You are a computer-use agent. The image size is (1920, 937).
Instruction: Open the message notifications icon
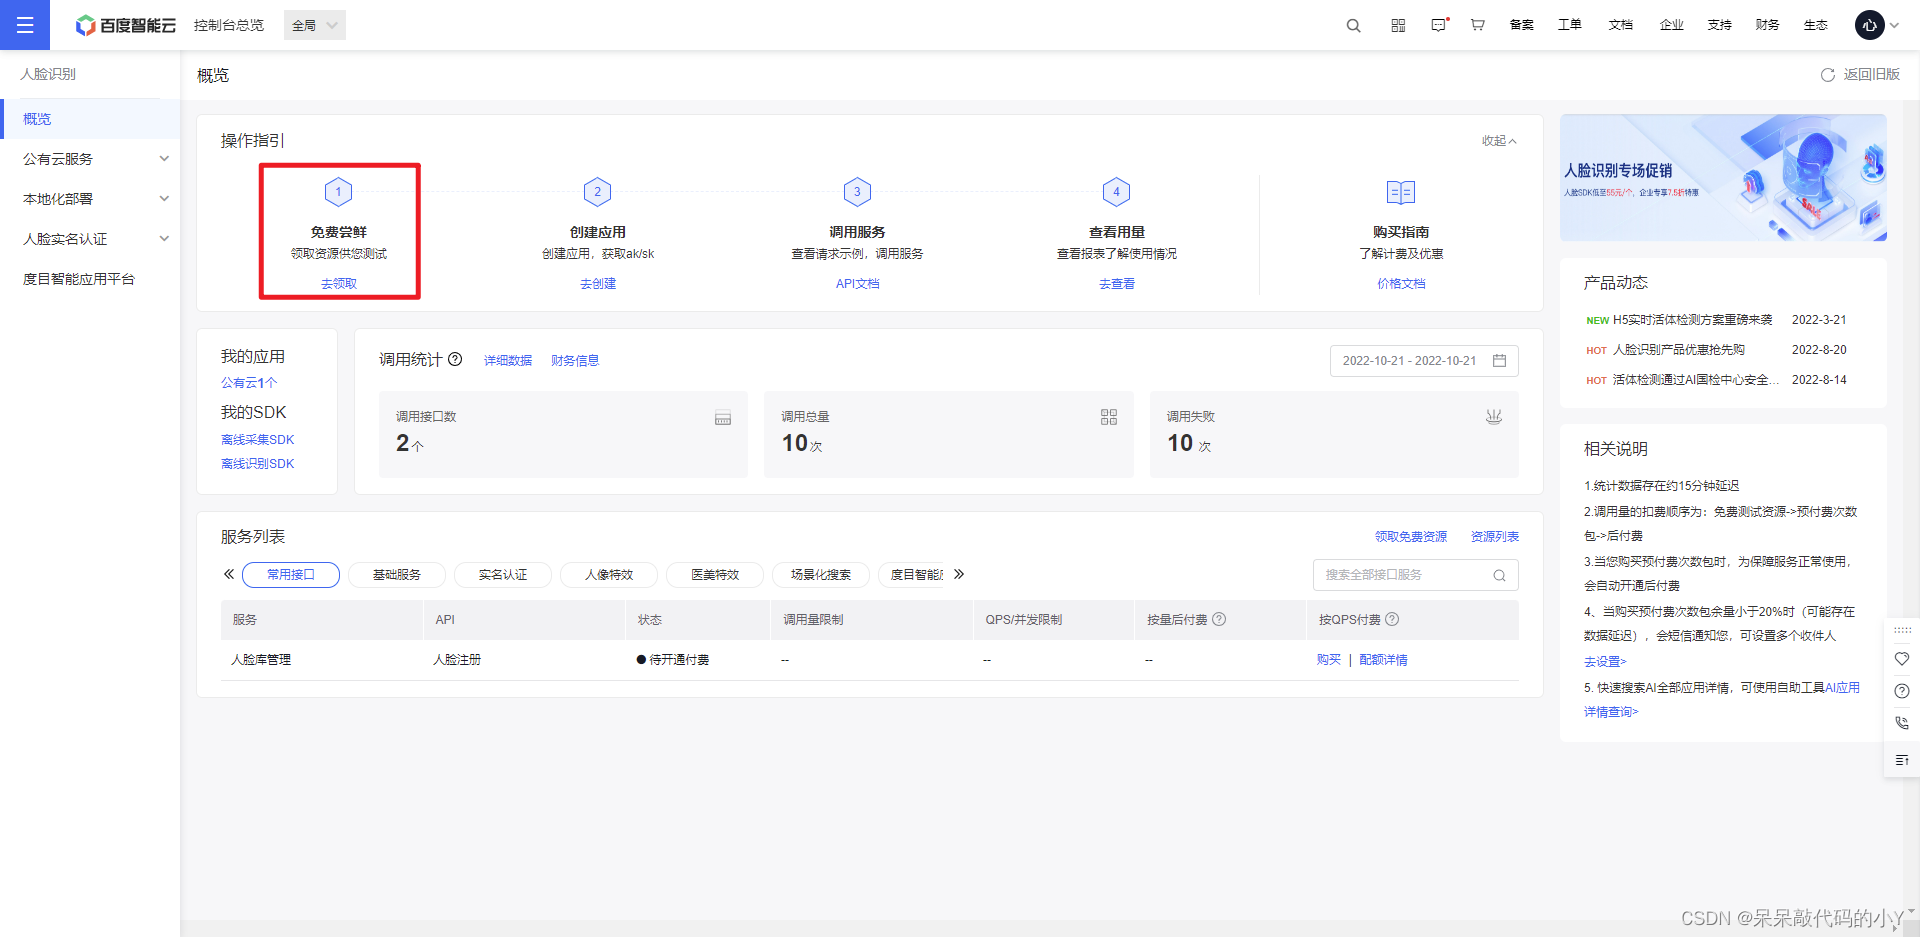[x=1439, y=25]
